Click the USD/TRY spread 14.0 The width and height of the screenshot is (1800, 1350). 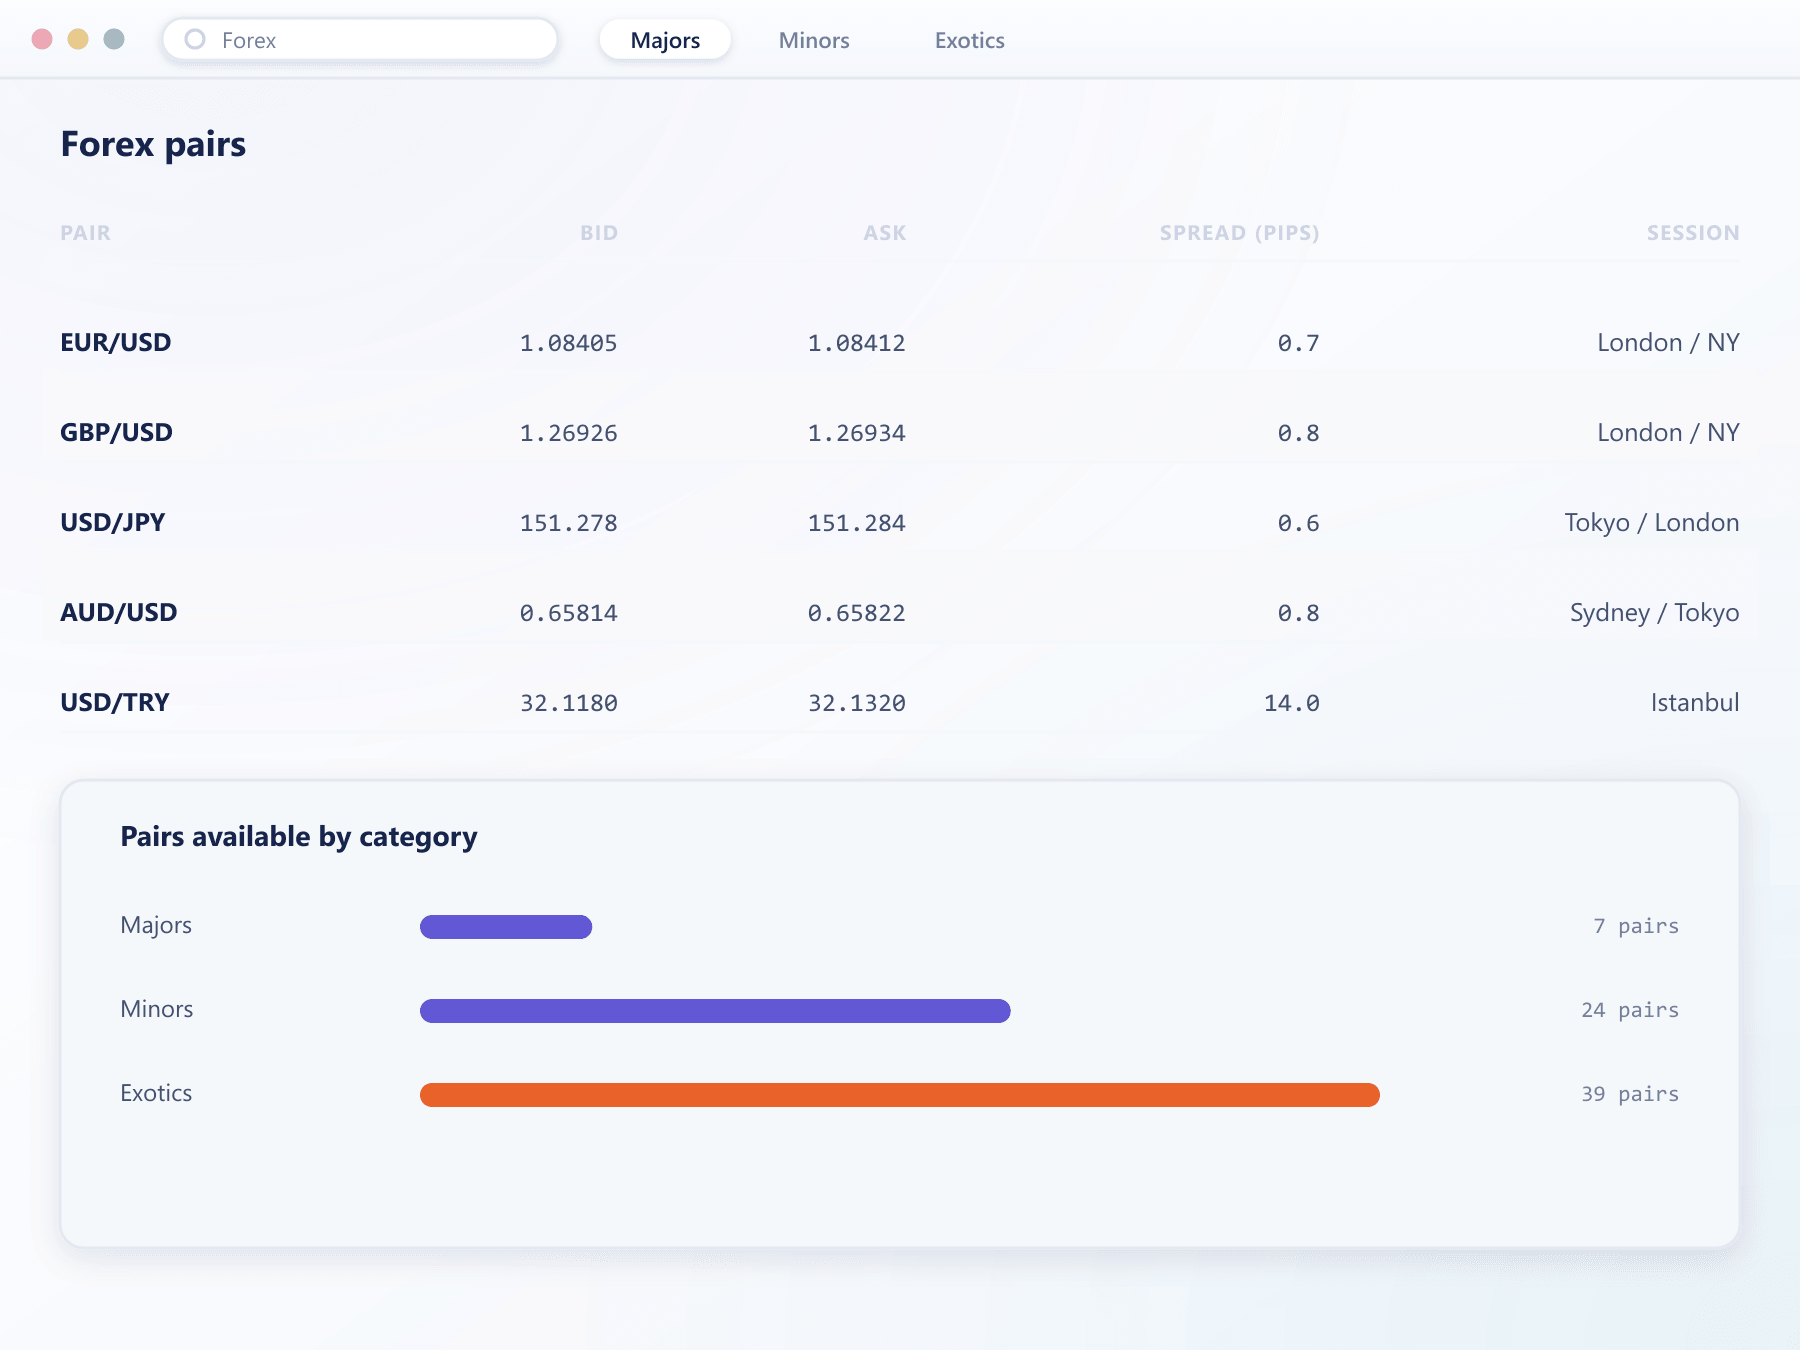tap(1291, 703)
